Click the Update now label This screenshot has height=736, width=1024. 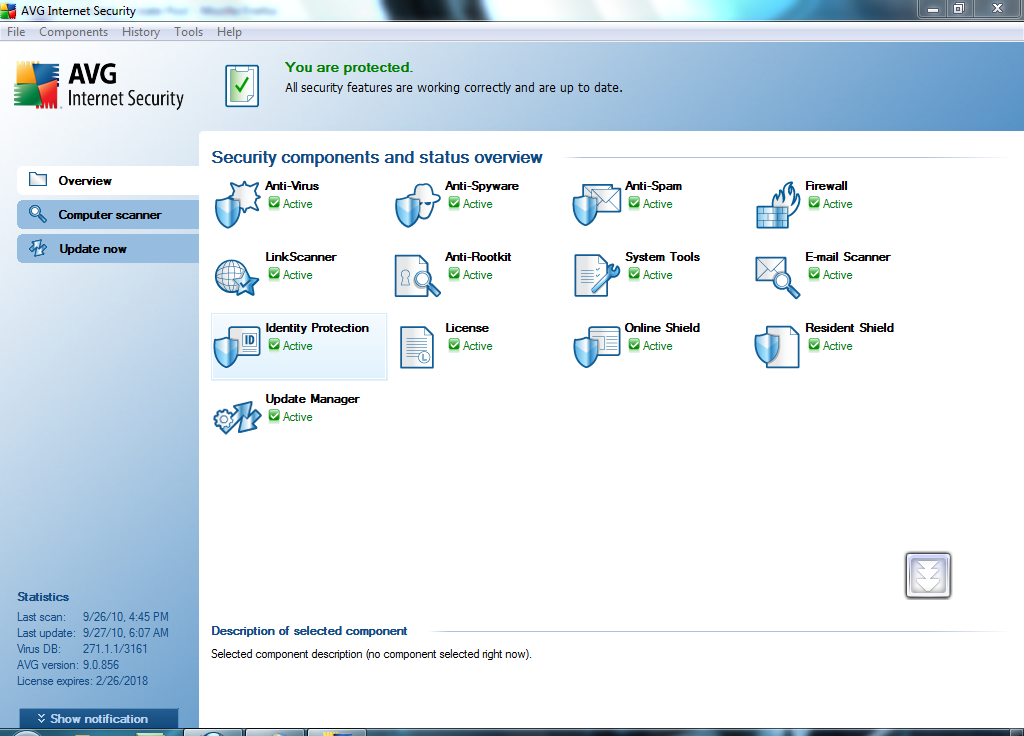click(x=93, y=249)
